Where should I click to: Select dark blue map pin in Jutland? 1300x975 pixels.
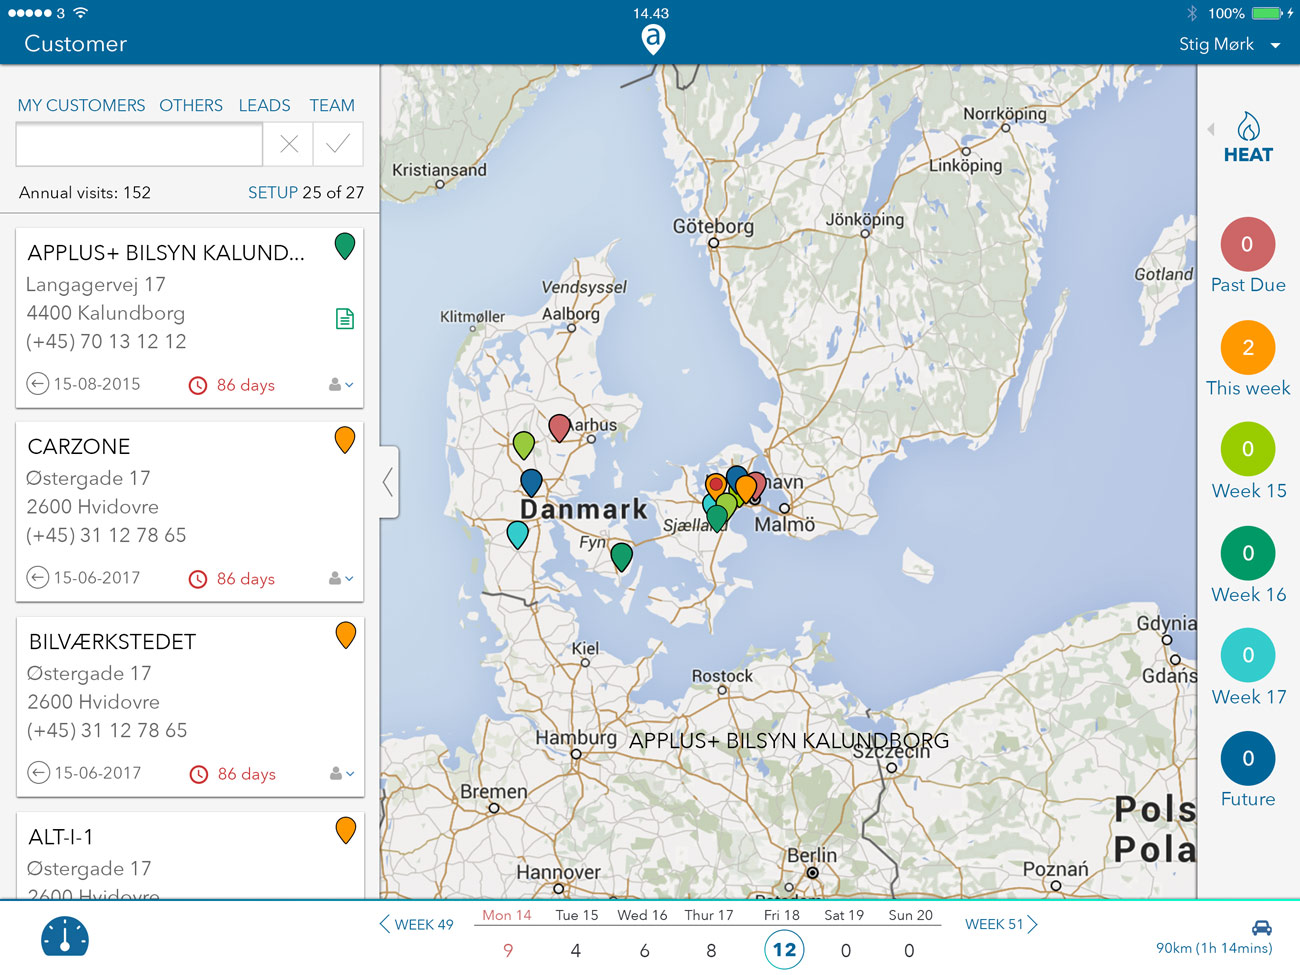click(532, 482)
